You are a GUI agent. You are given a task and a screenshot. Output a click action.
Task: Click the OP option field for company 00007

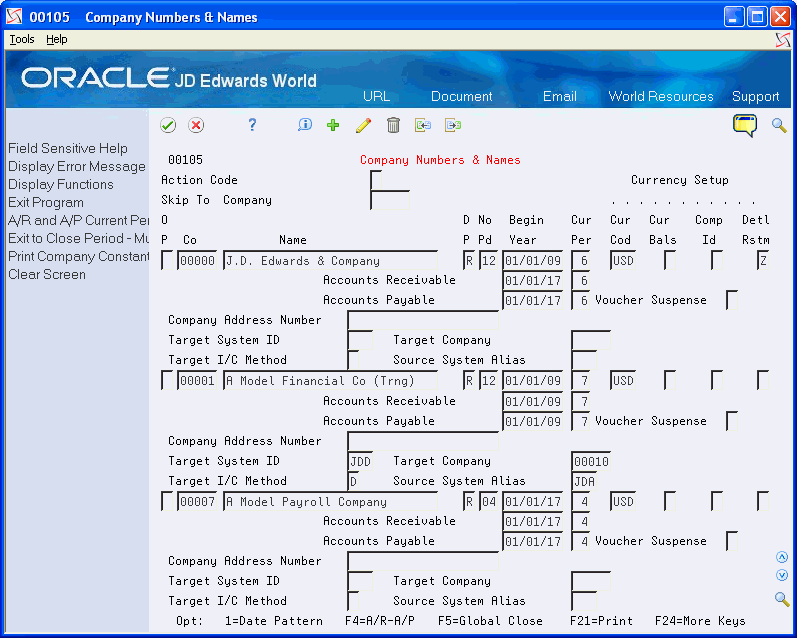[x=167, y=501]
